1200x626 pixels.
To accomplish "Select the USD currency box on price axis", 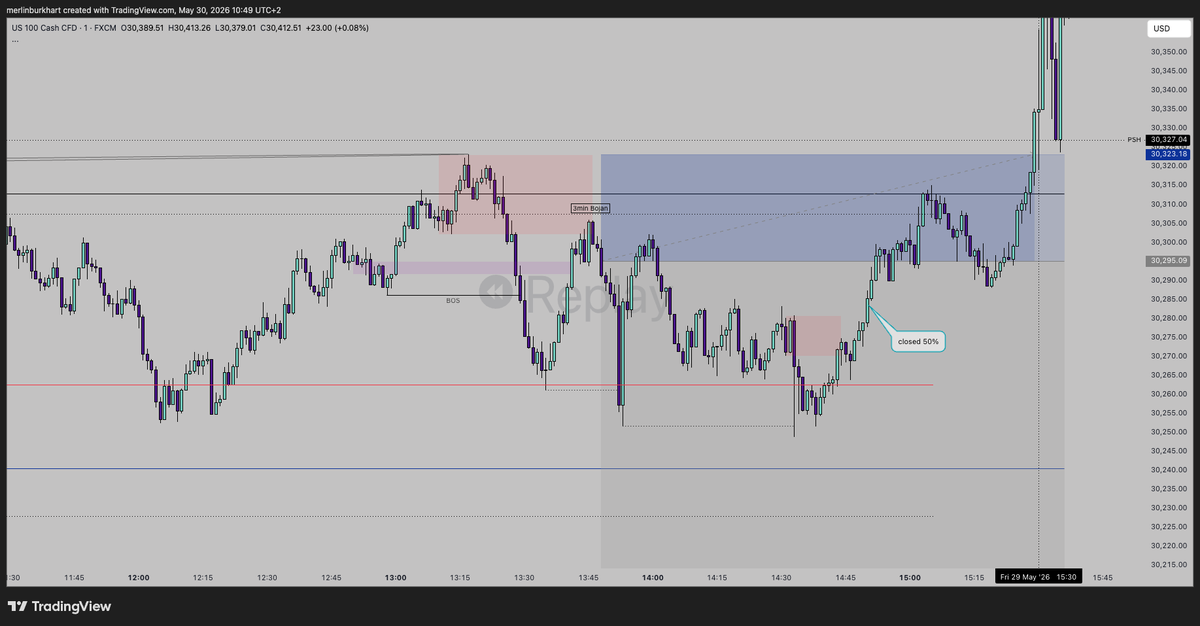I will click(x=1167, y=28).
